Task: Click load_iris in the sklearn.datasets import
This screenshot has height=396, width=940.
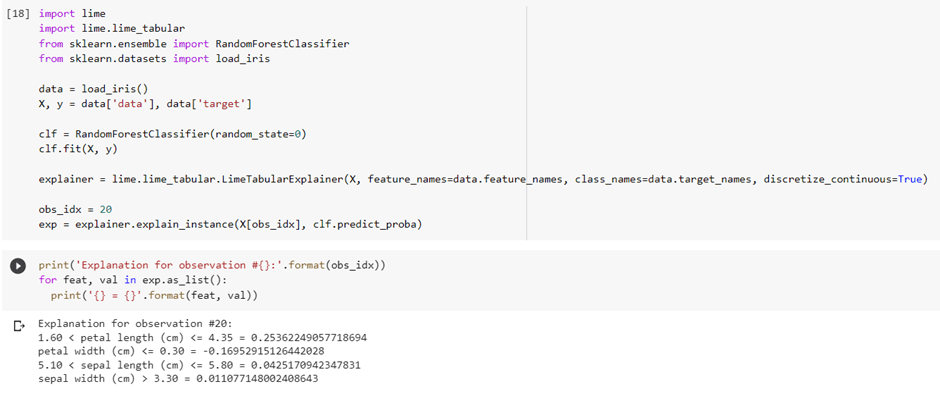Action: pyautogui.click(x=240, y=59)
